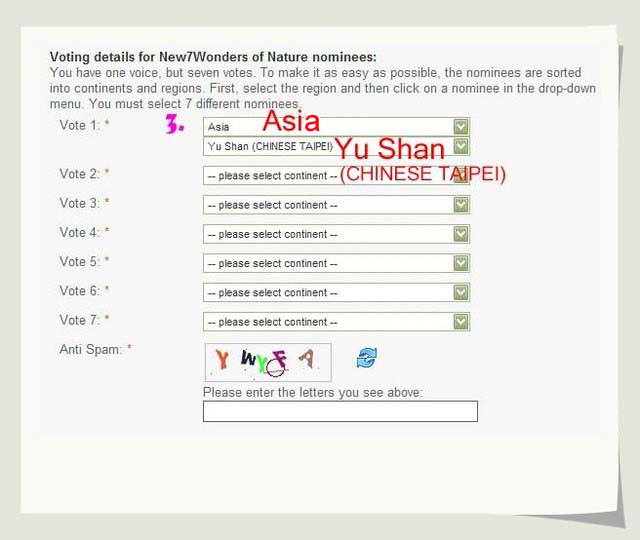Open Vote 2 continent dropdown
This screenshot has width=640, height=540.
coord(336,176)
